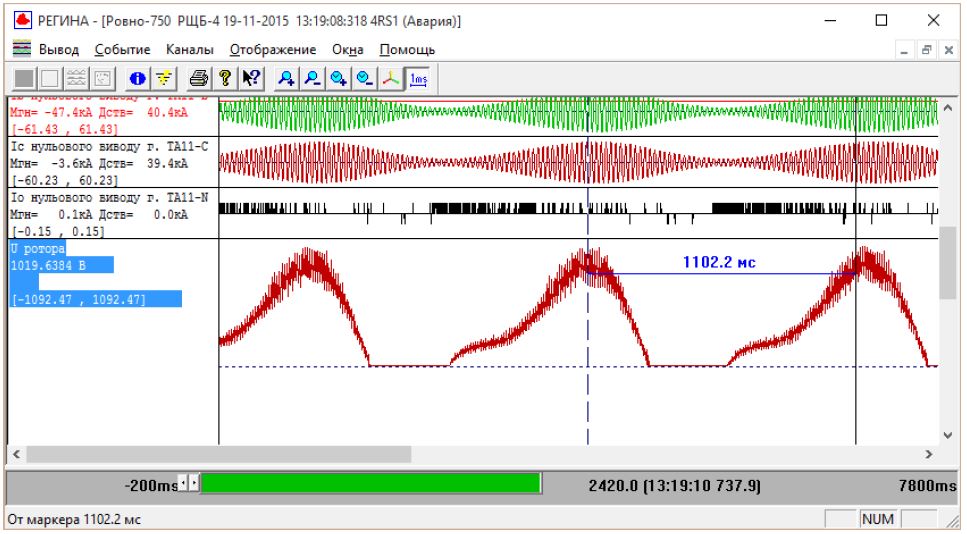Select the U ротора channel label
The image size is (967, 534).
coord(38,249)
